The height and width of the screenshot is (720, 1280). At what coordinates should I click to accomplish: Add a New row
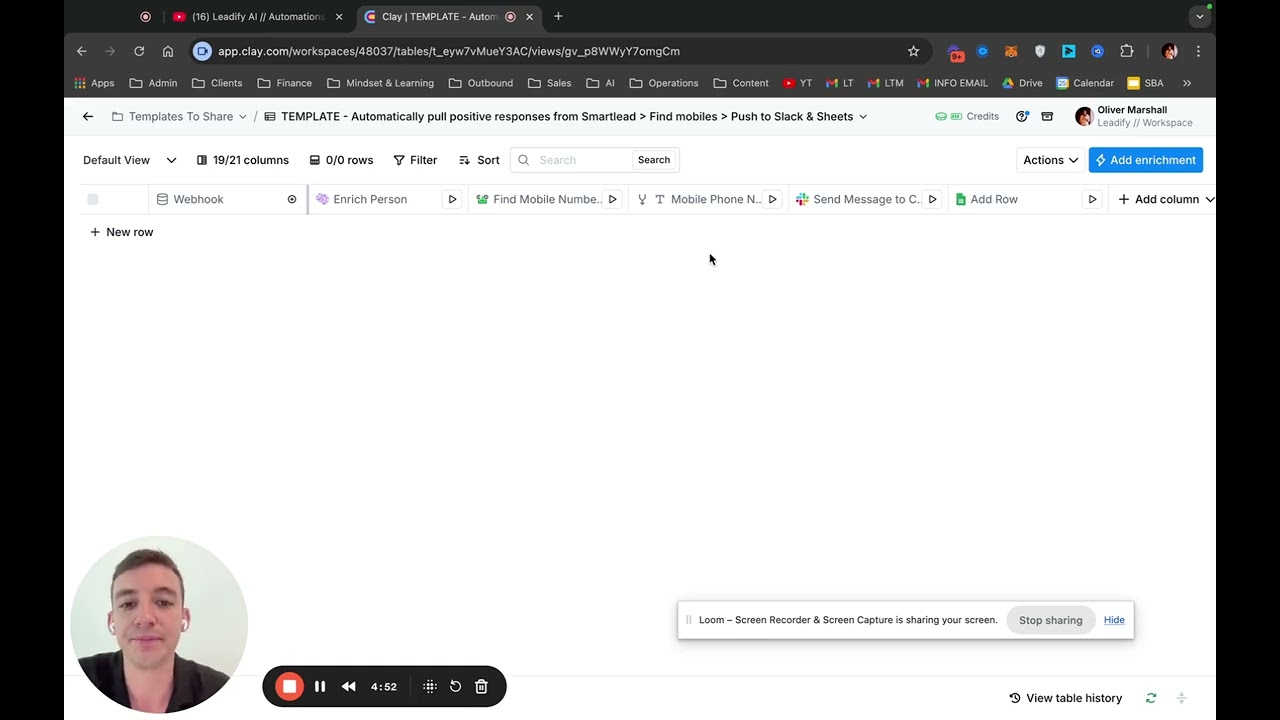click(122, 232)
